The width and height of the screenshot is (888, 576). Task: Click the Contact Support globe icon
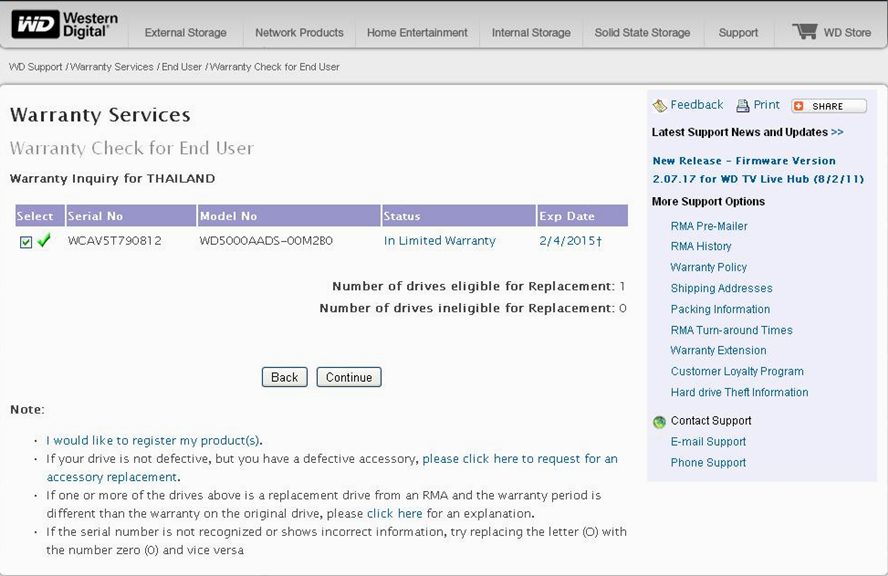pyautogui.click(x=659, y=422)
